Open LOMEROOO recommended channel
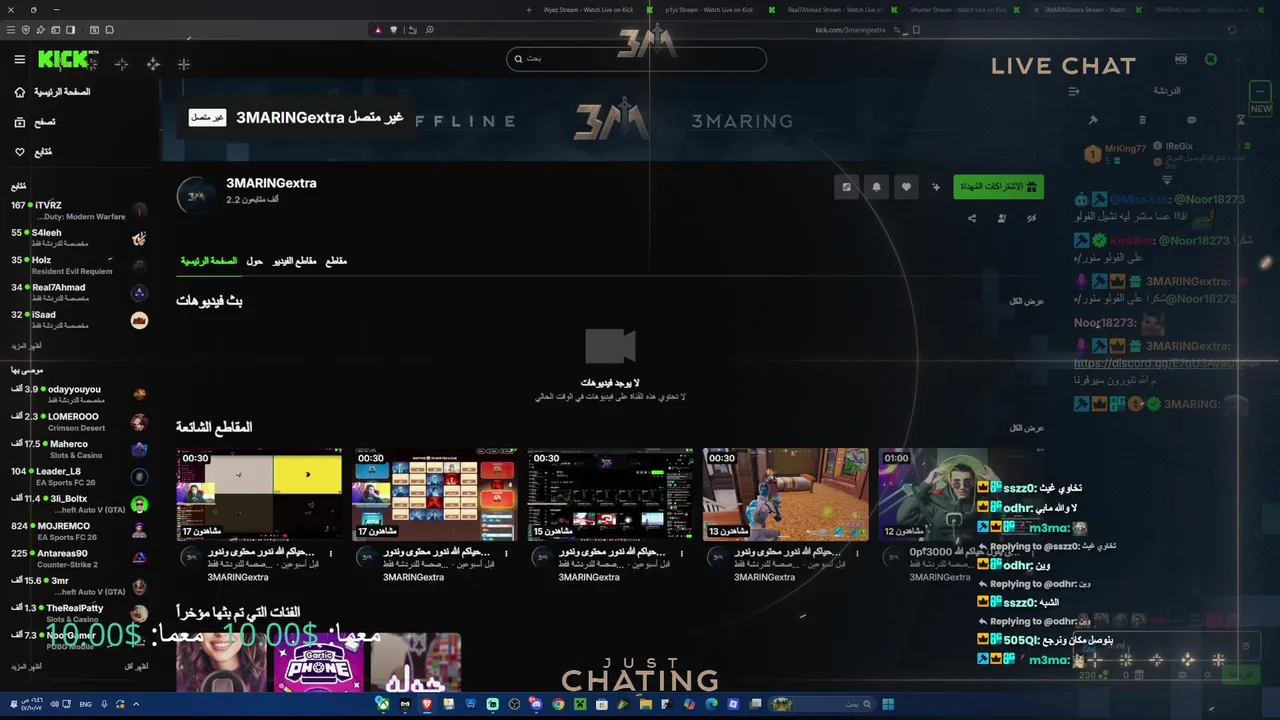Screen dimensions: 1280x720 click(79, 421)
